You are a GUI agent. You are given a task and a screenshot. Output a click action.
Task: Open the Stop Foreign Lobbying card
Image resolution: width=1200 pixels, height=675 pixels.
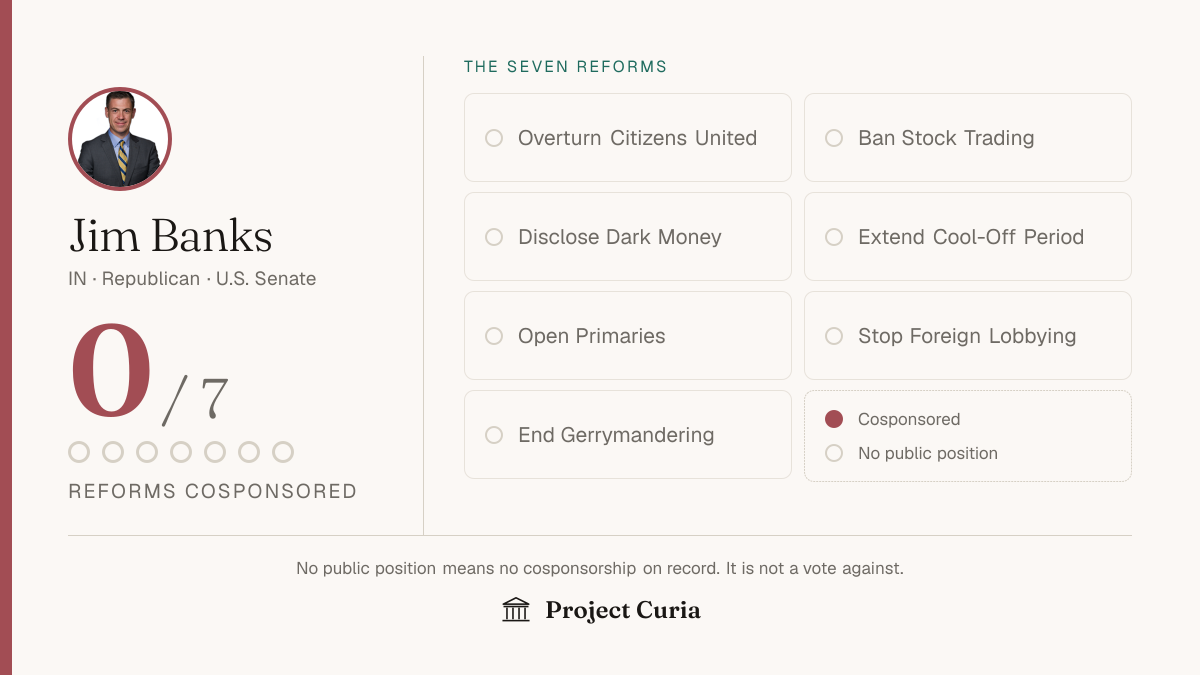(968, 336)
